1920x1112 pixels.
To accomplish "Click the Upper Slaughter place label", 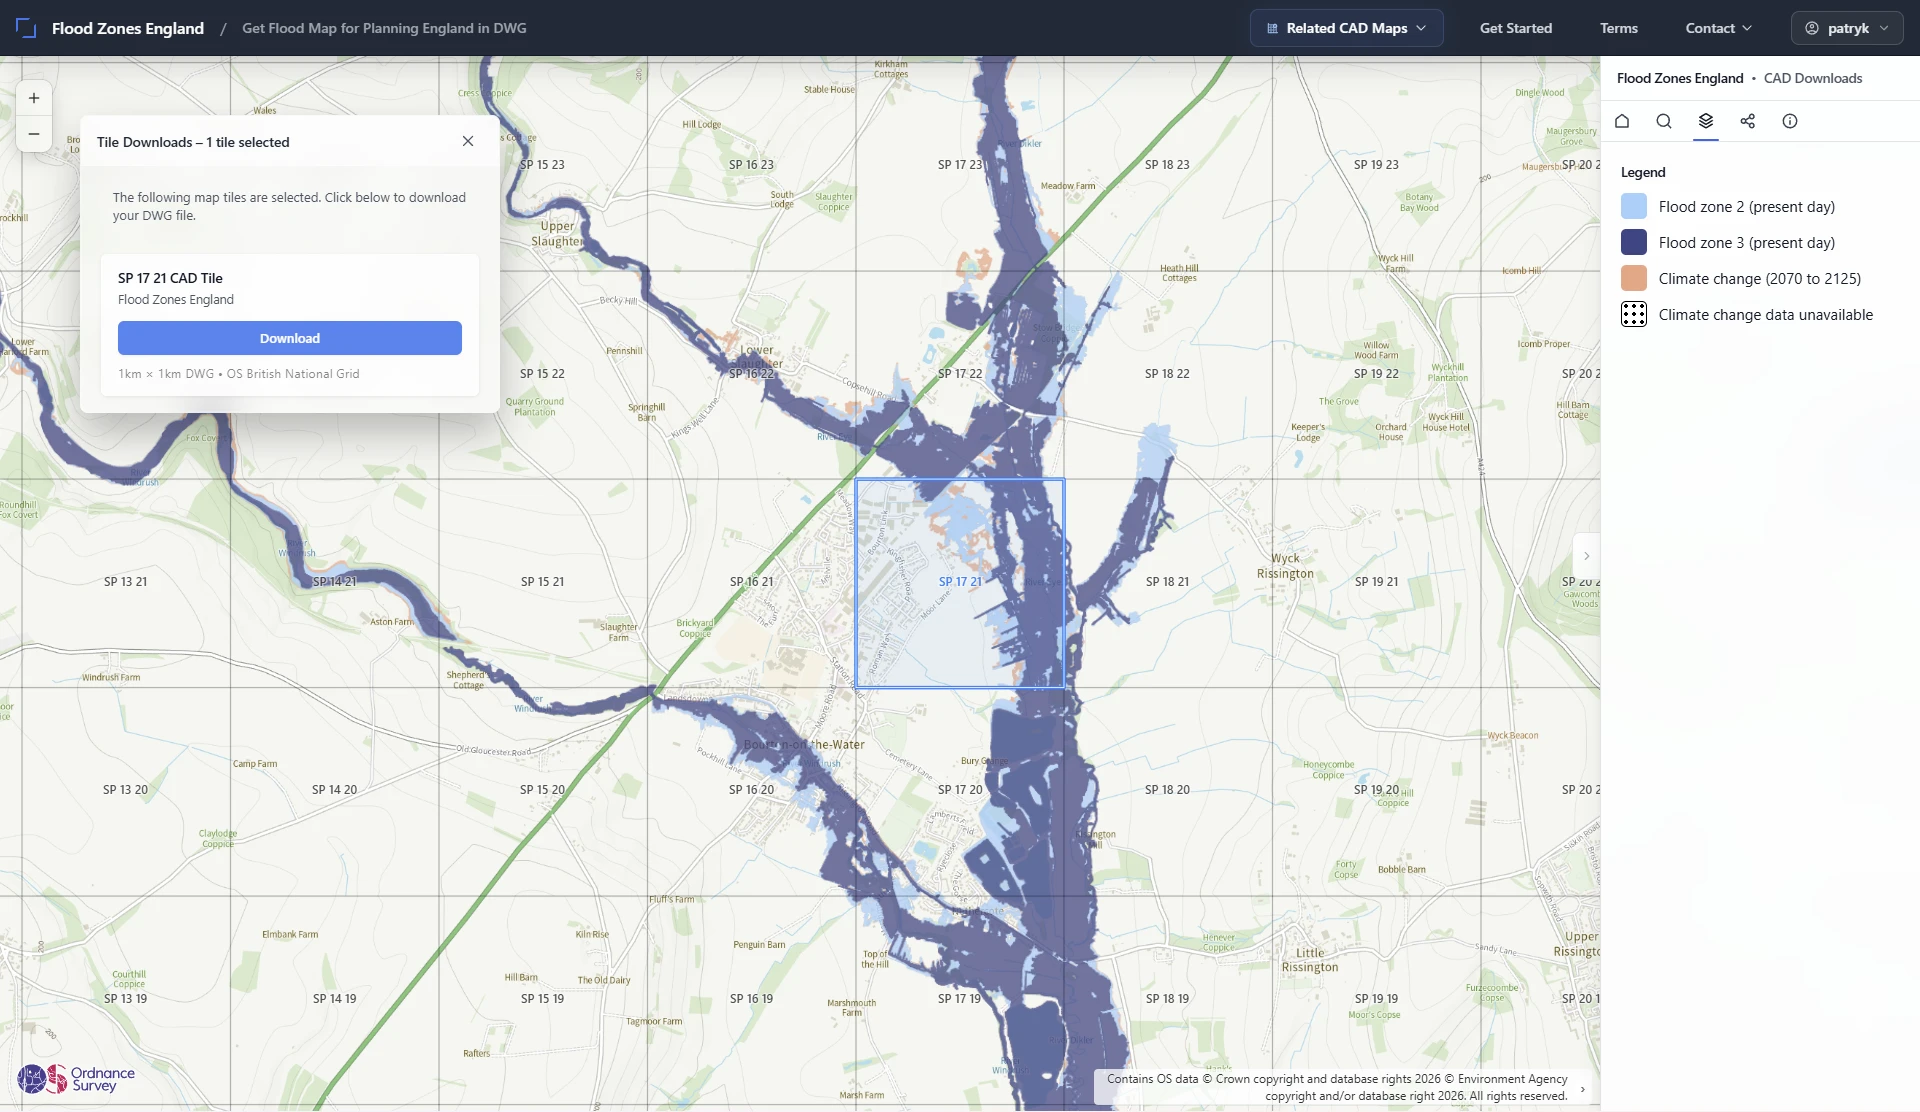I will (557, 234).
